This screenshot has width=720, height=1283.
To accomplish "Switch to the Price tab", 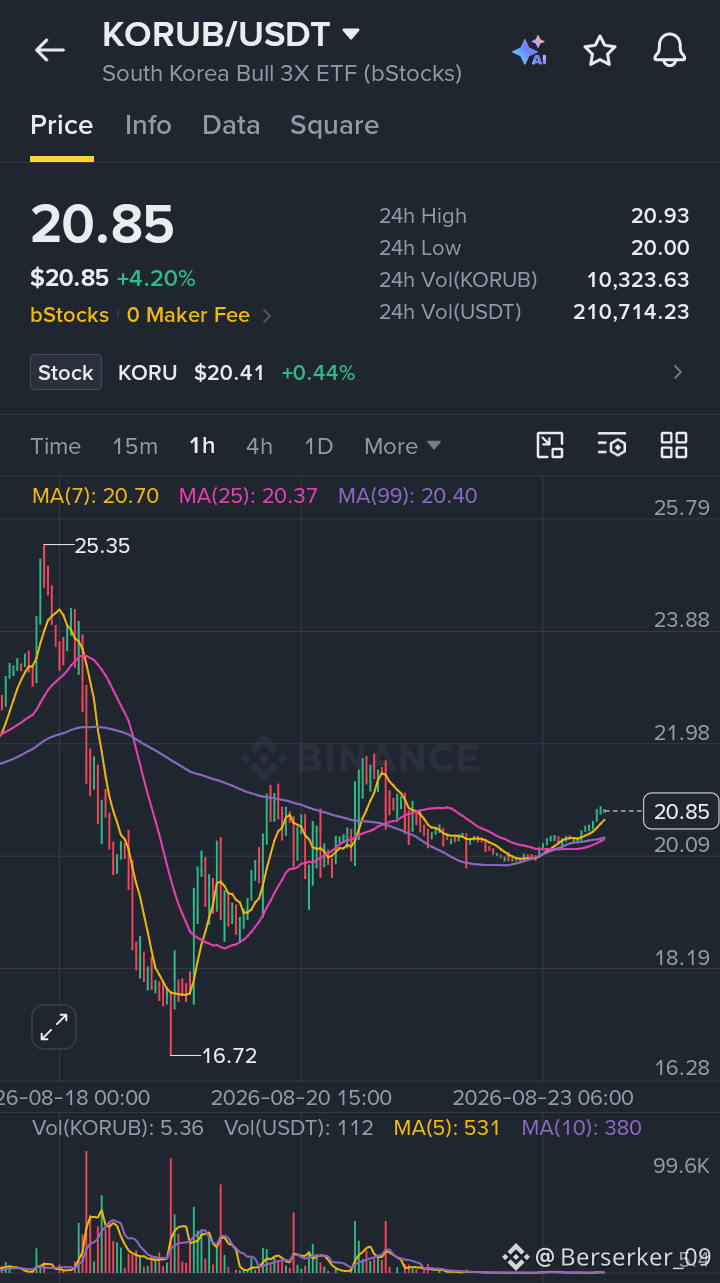I will 62,125.
